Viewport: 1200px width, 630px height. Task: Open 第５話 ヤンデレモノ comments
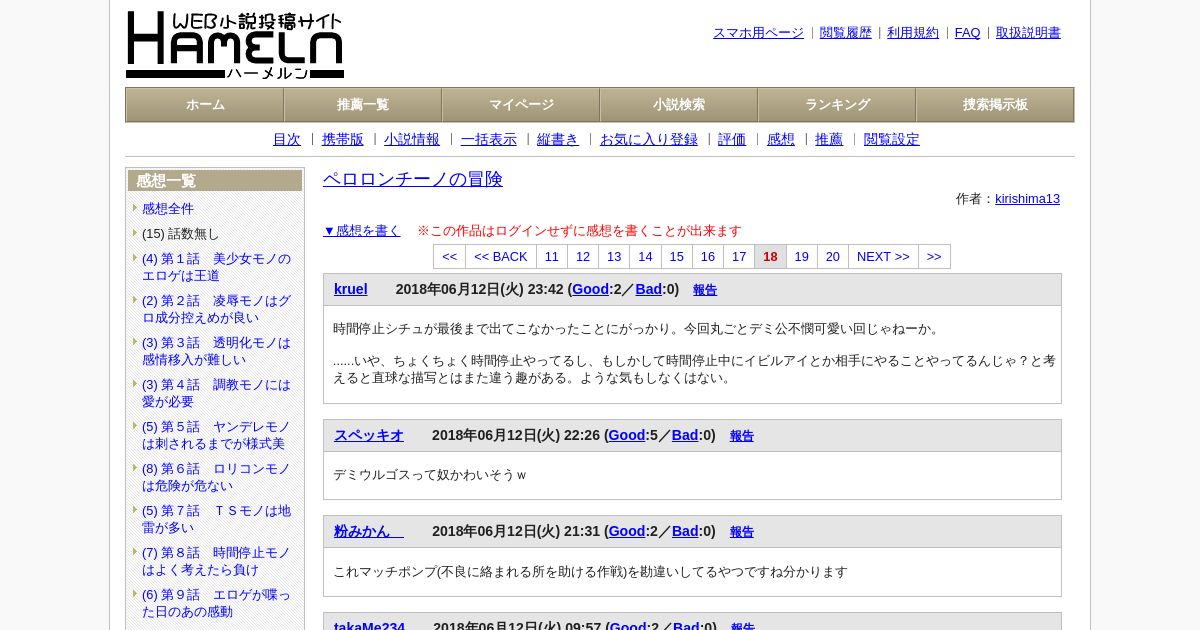[x=216, y=435]
